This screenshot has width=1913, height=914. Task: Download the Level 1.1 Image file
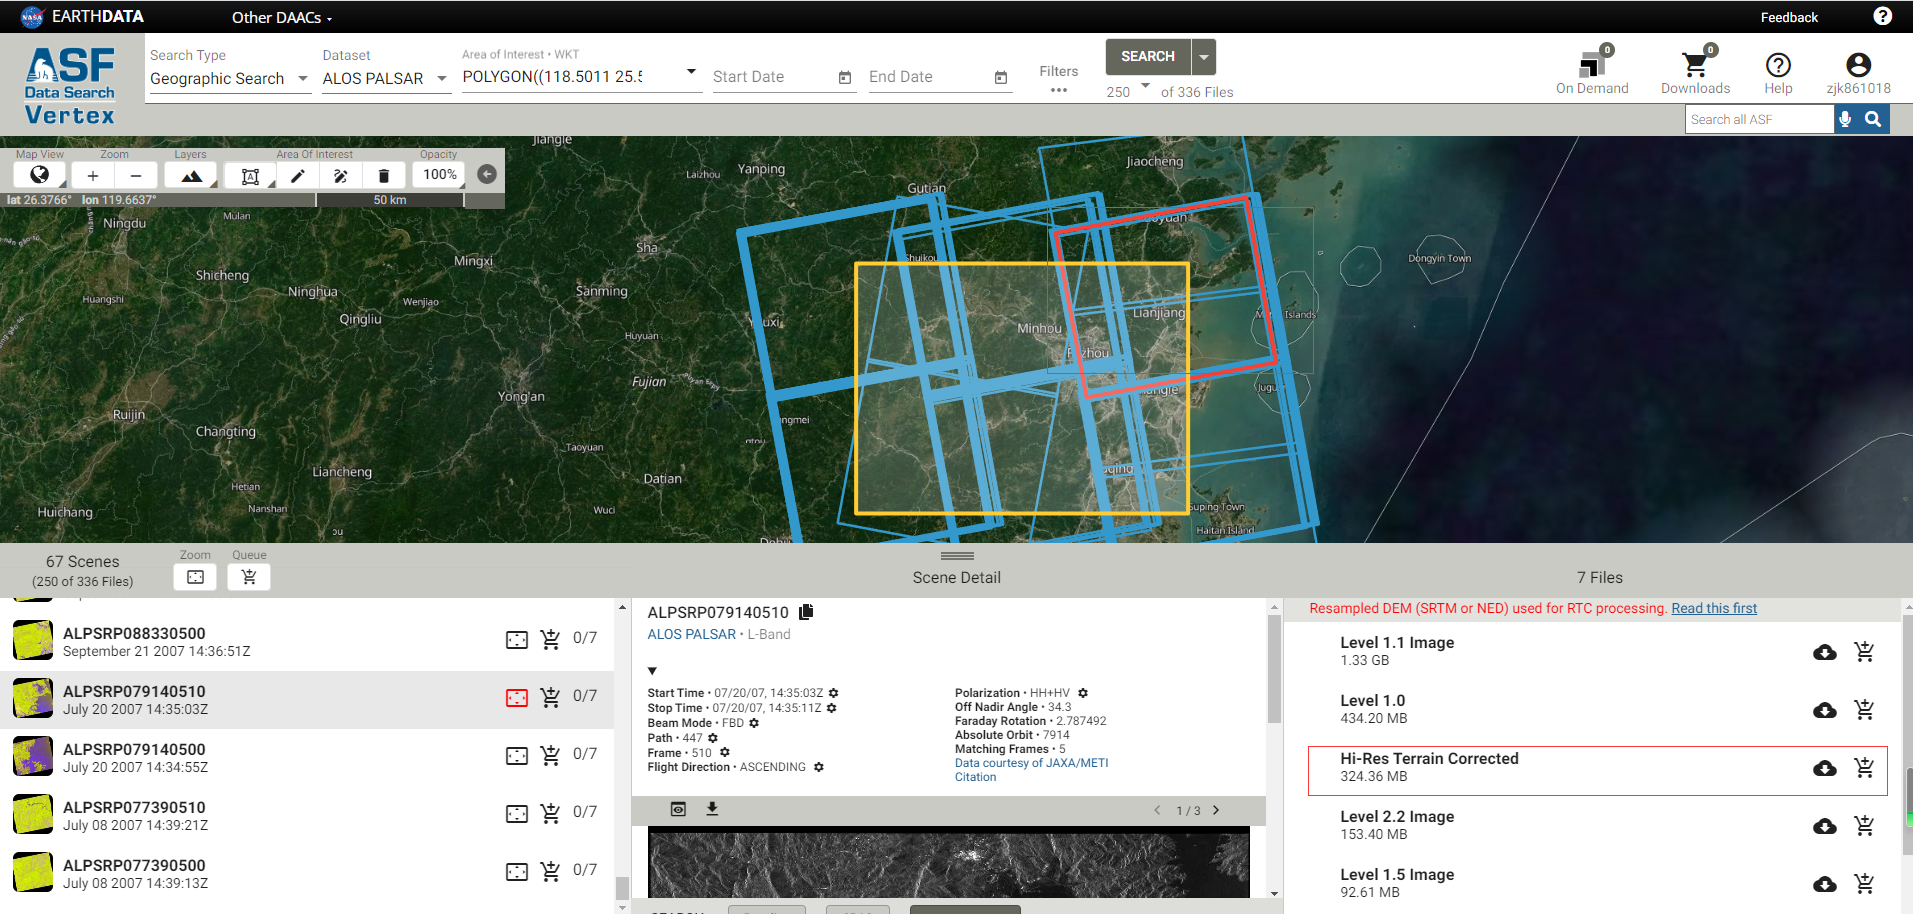(x=1824, y=652)
